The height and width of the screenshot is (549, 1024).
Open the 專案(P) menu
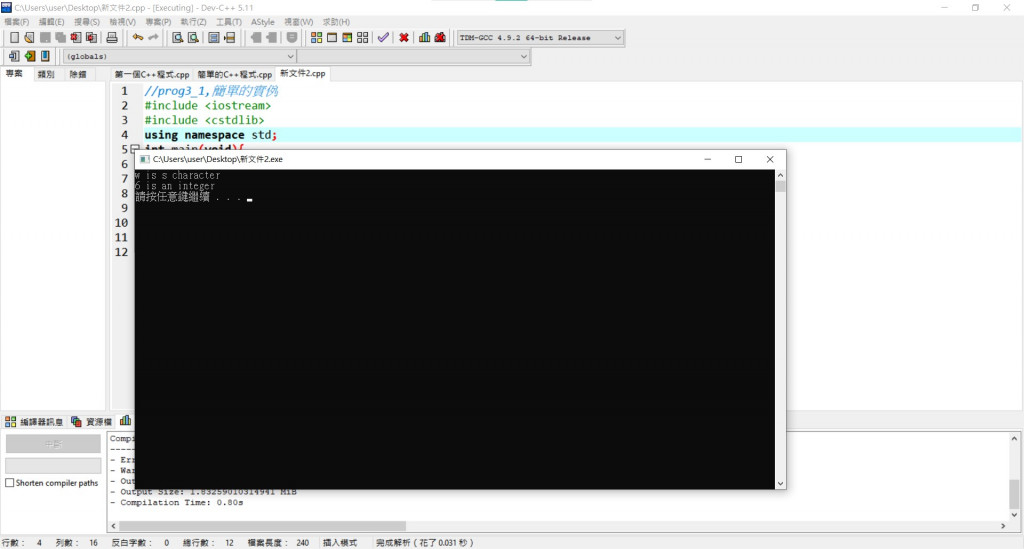158,22
